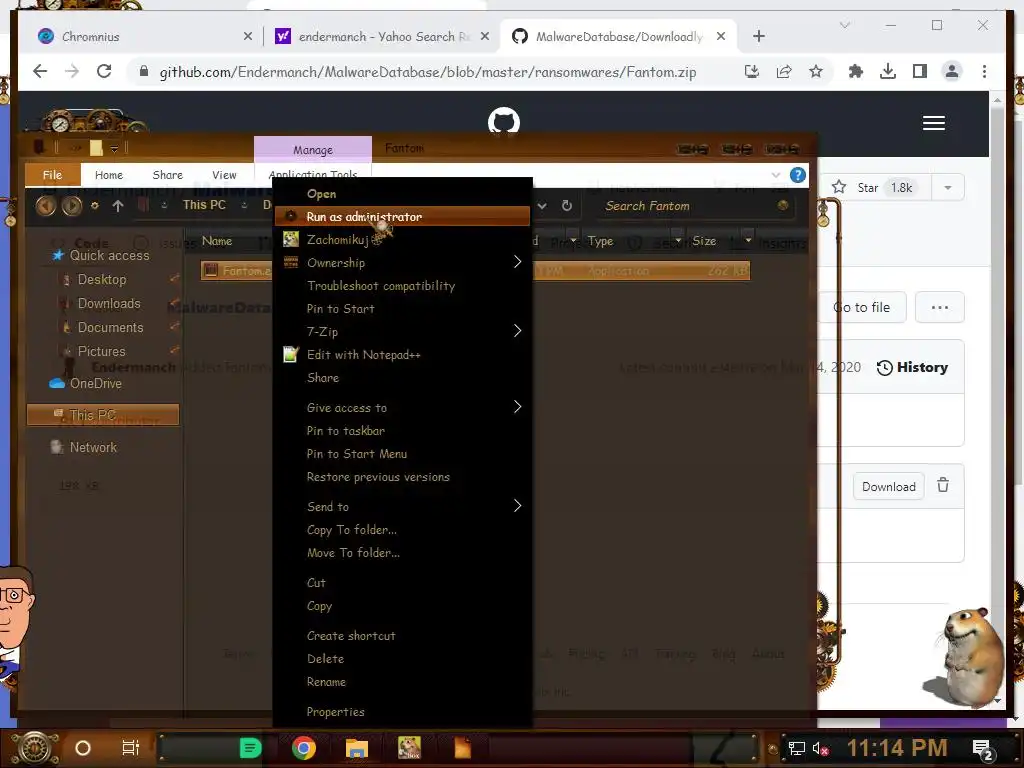Open the address bar history dropdown in Explorer

pyautogui.click(x=542, y=206)
